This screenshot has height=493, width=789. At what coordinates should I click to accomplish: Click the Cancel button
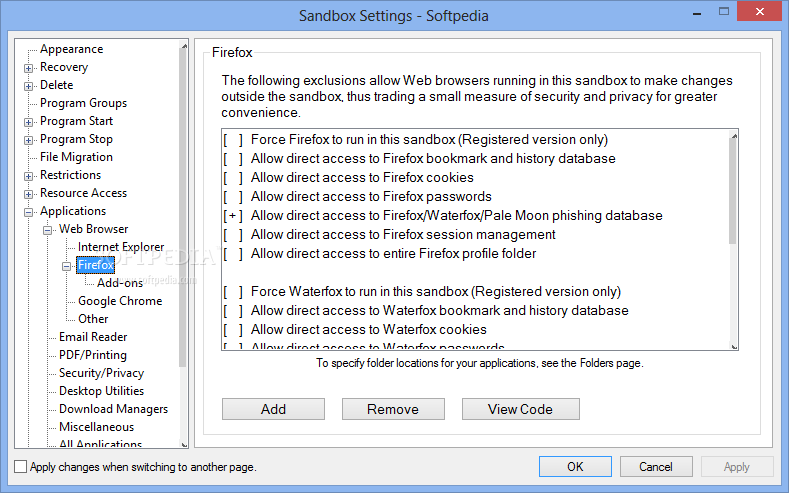(656, 467)
